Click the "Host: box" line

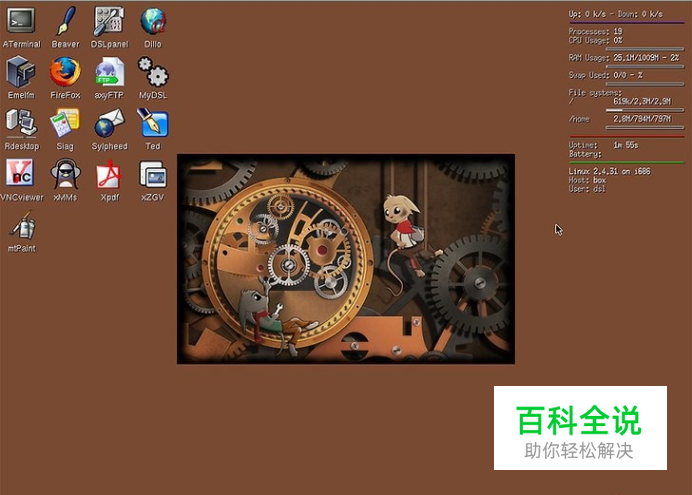pos(587,180)
